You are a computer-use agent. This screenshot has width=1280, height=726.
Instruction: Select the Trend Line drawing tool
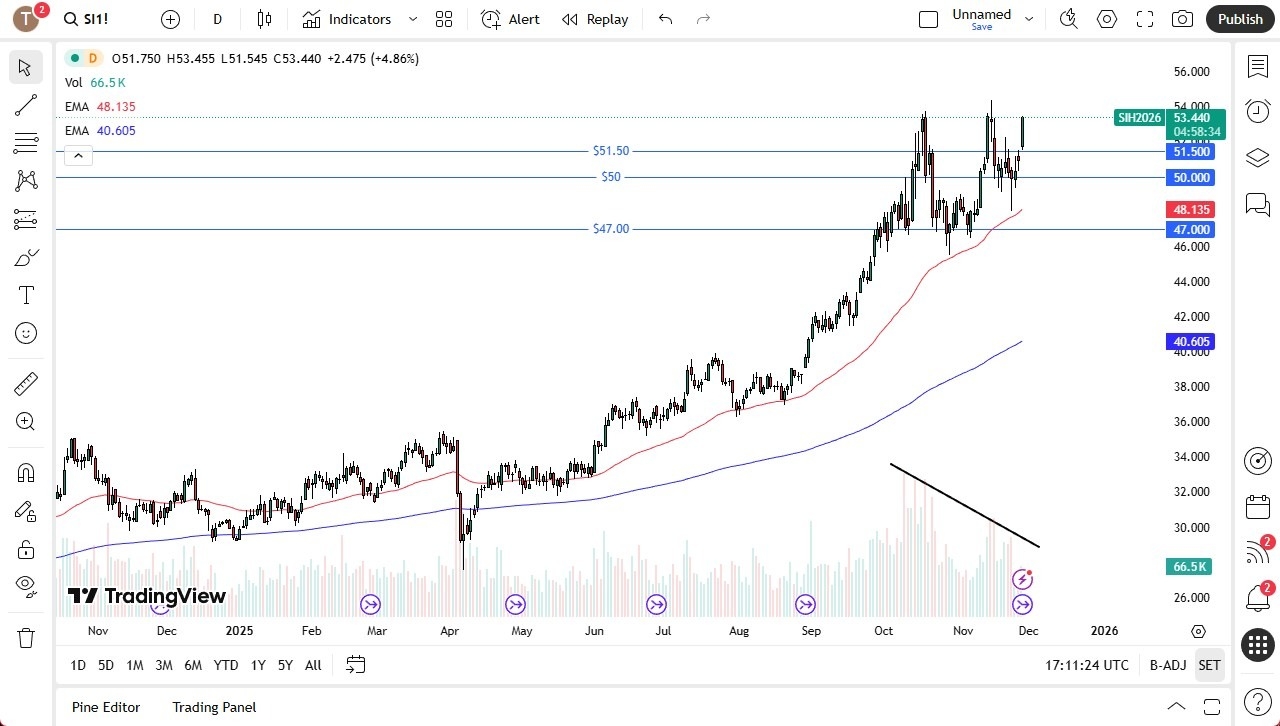click(25, 105)
